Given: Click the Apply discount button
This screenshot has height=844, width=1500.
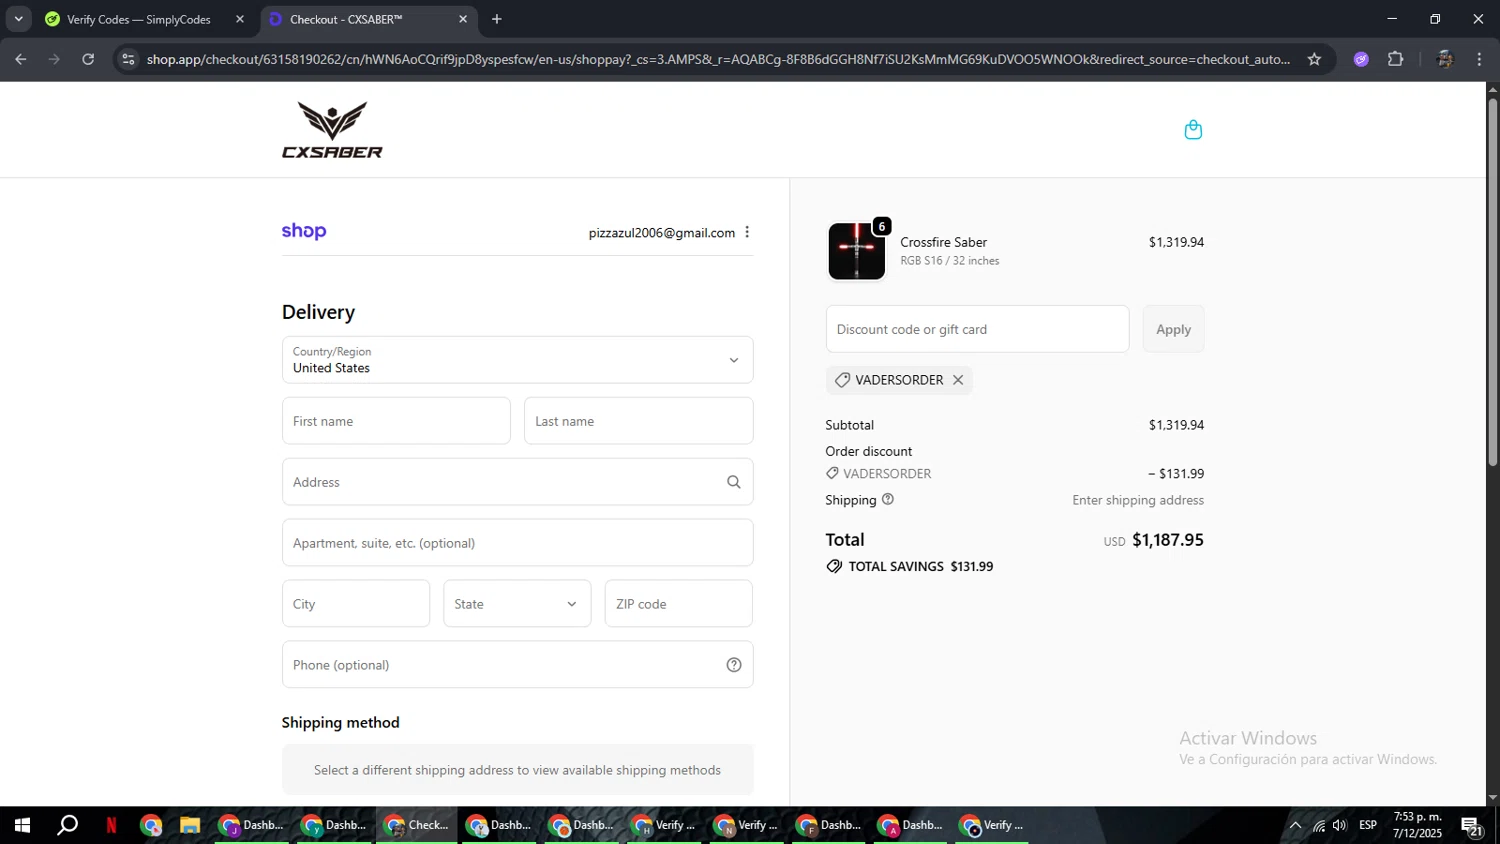Looking at the screenshot, I should tap(1173, 329).
